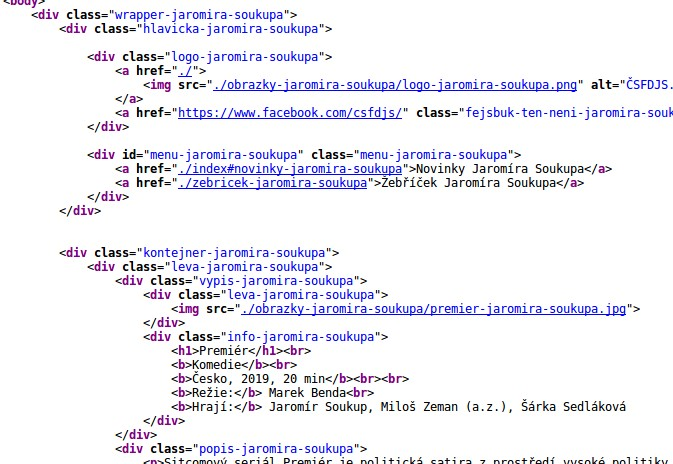Click the alt attribute value "ČSFDJS."
The width and height of the screenshot is (673, 464).
[x=649, y=85]
